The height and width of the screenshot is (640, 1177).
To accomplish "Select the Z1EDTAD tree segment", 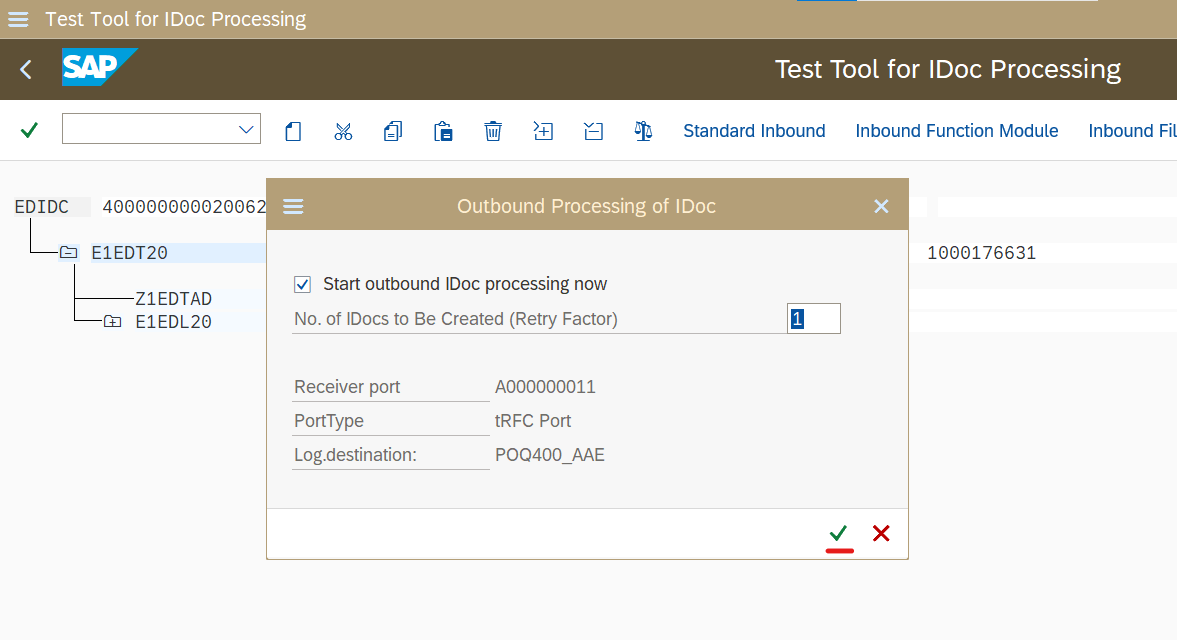I will coord(173,298).
